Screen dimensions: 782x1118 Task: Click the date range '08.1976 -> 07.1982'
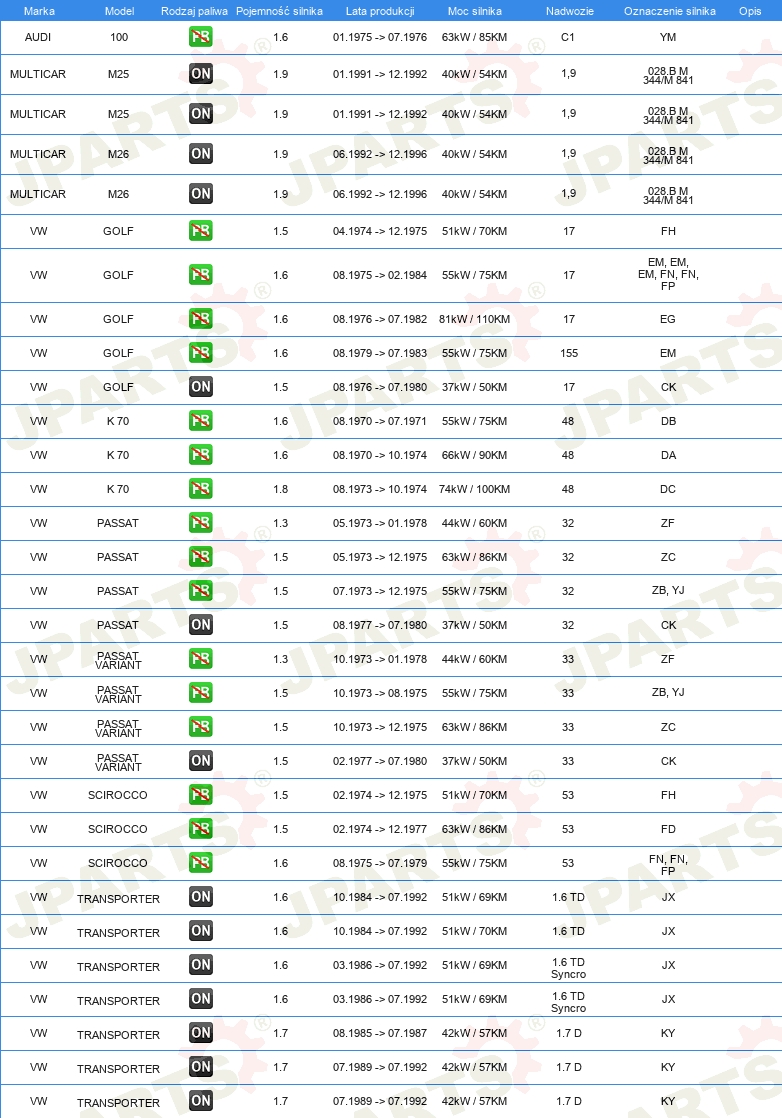pos(380,319)
